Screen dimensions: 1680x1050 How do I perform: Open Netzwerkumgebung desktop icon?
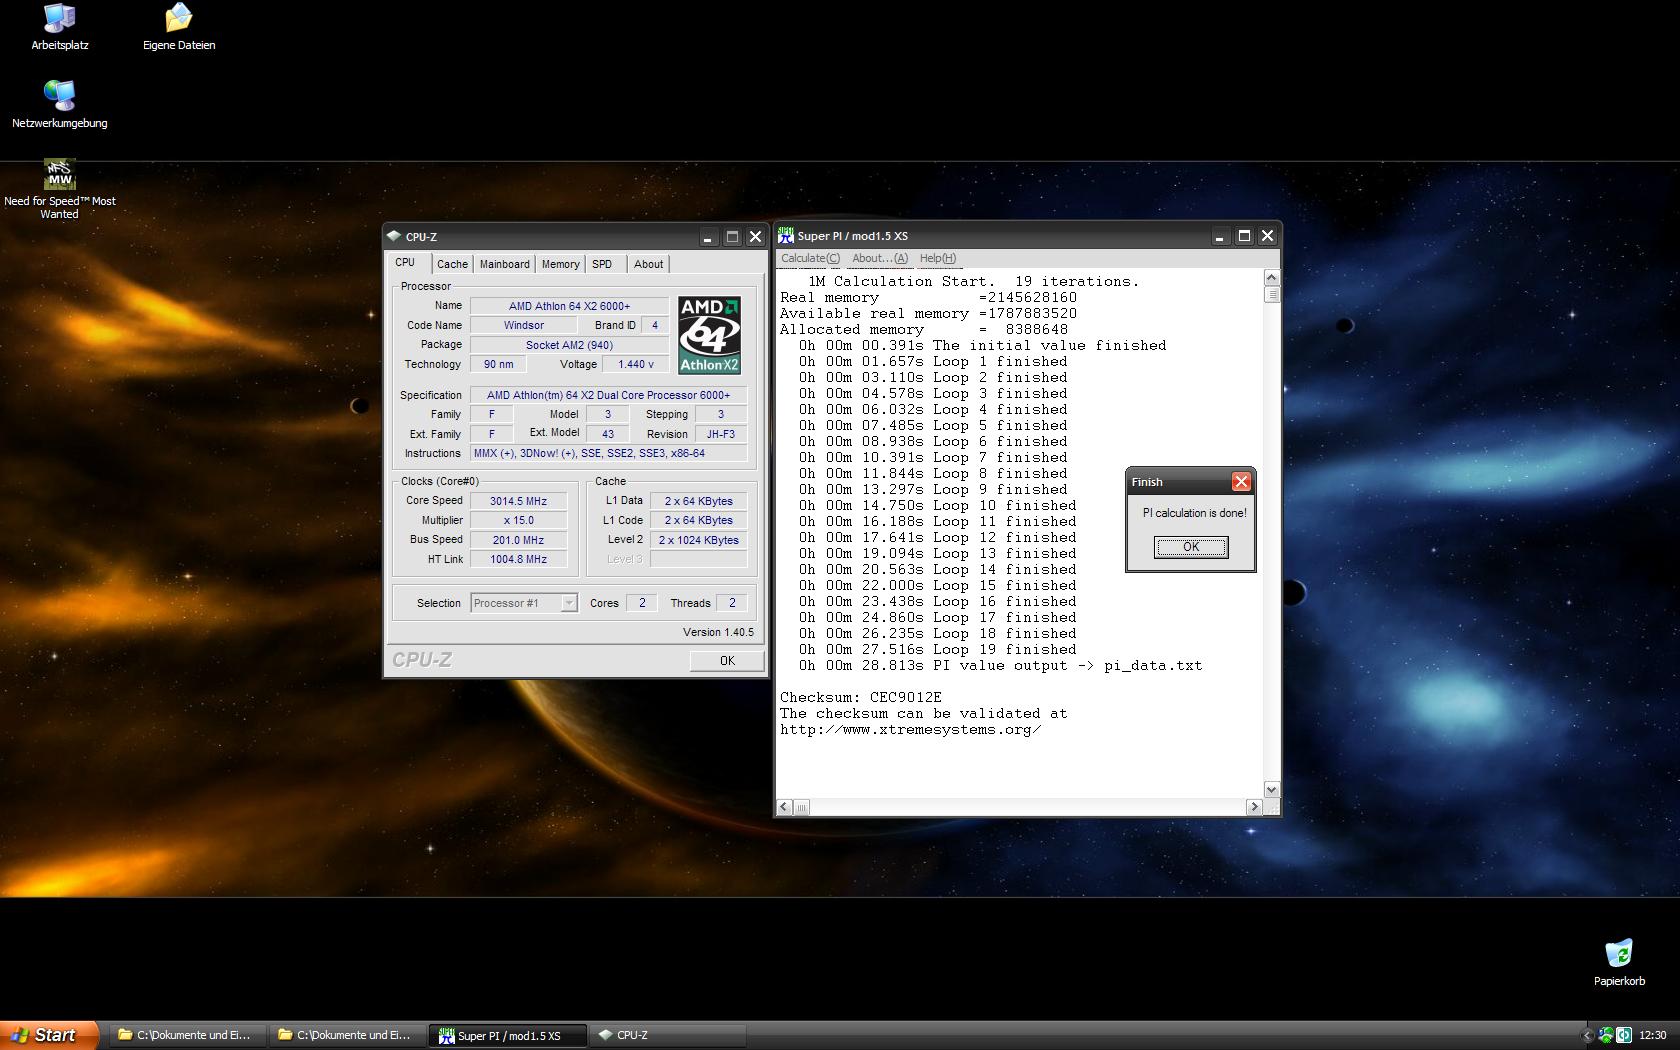tap(60, 97)
